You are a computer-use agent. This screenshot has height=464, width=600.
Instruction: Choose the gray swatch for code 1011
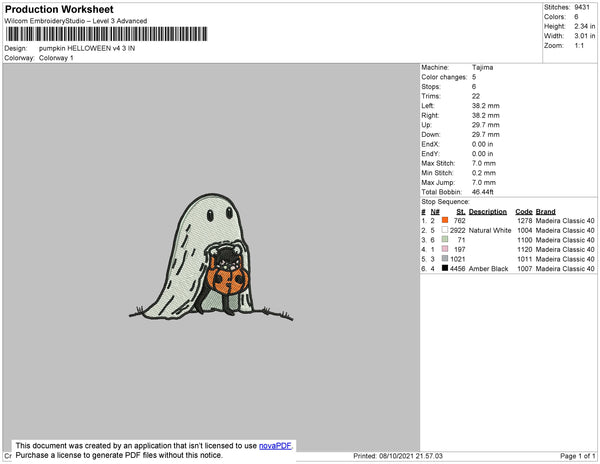click(445, 258)
